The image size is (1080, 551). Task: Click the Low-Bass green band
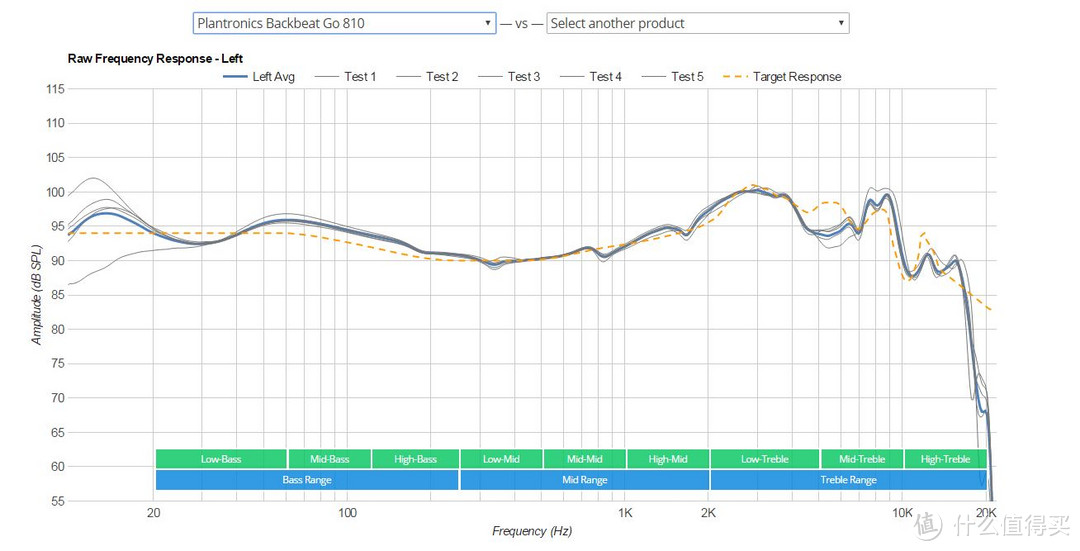pos(221,459)
